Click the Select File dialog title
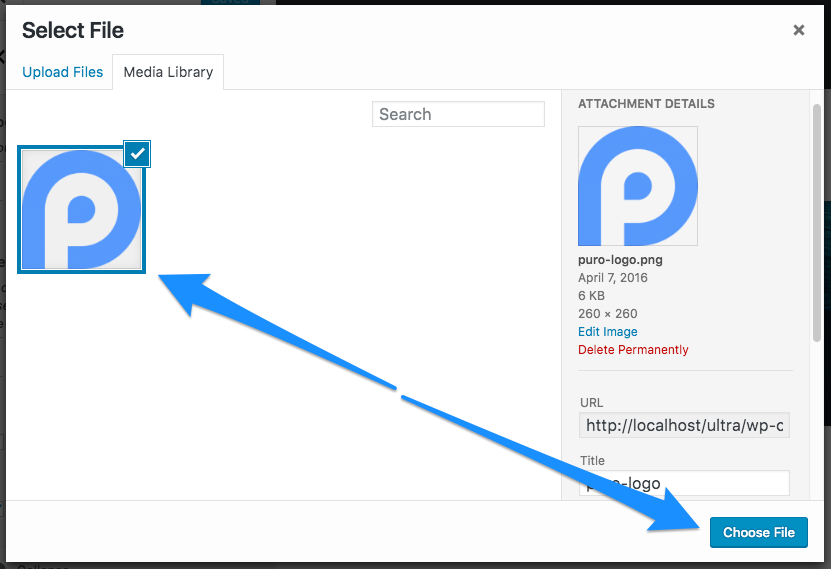Screen dimensions: 831x569 click(73, 31)
